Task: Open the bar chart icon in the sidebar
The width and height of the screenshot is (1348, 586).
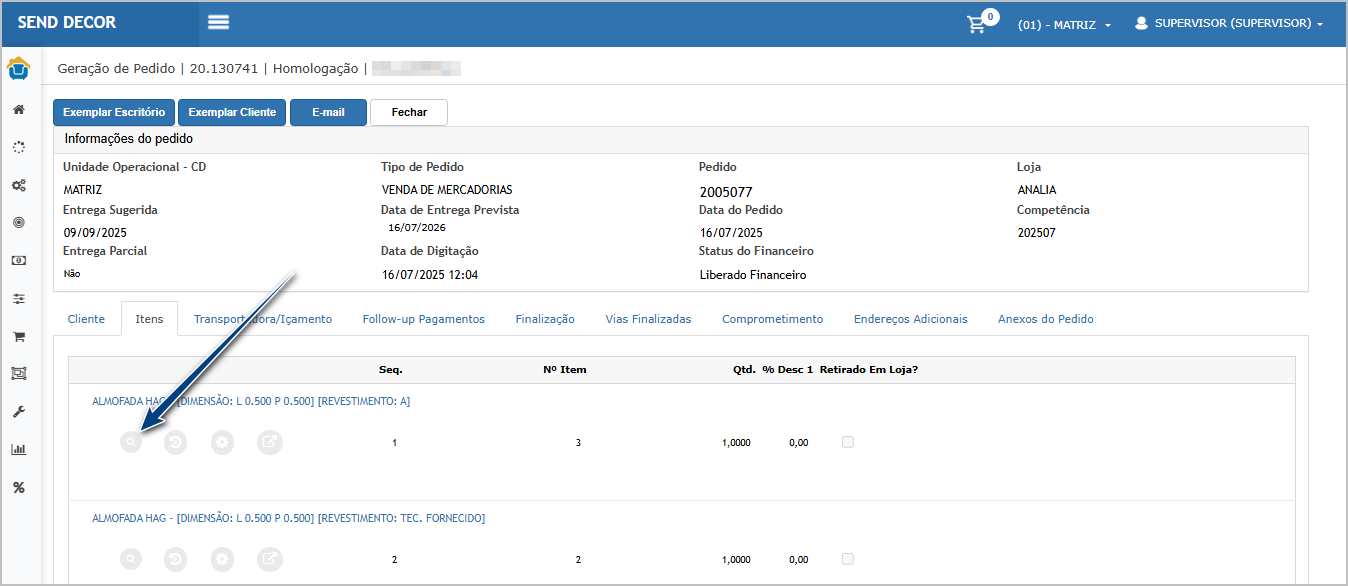Action: coord(18,449)
